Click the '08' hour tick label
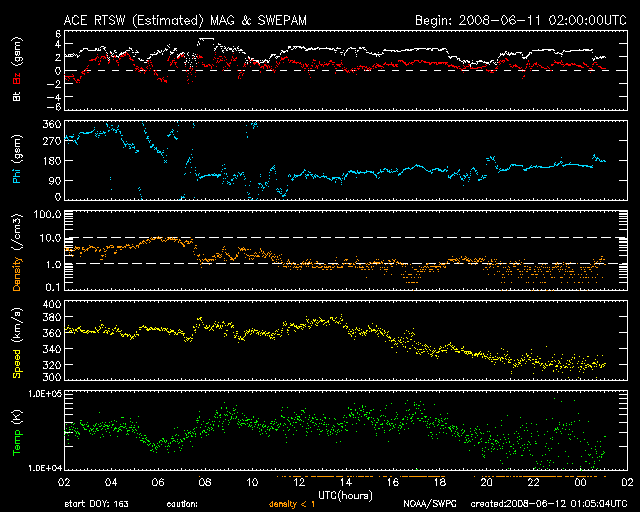The width and height of the screenshot is (640, 512). click(x=205, y=483)
